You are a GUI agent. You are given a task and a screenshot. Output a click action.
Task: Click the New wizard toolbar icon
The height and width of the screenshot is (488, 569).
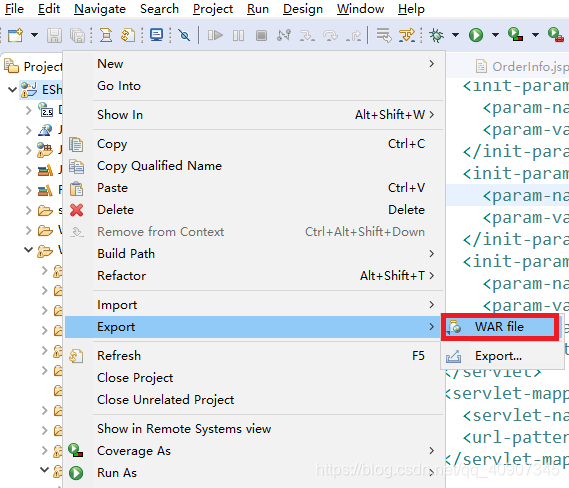pos(15,35)
